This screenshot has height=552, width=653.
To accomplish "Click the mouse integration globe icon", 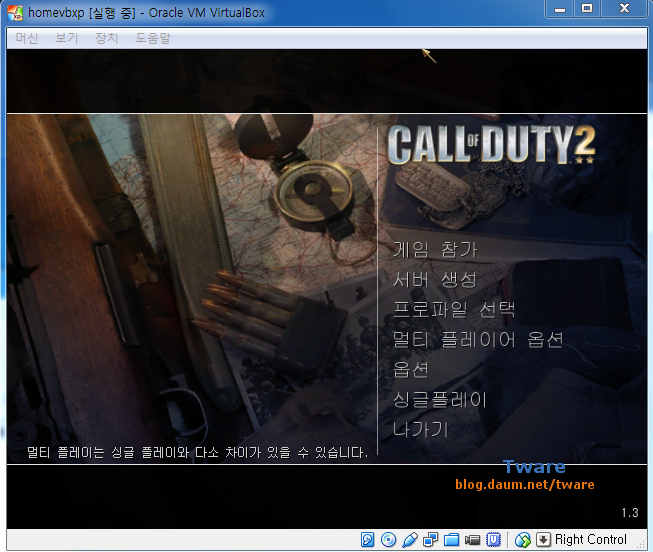I will [523, 540].
